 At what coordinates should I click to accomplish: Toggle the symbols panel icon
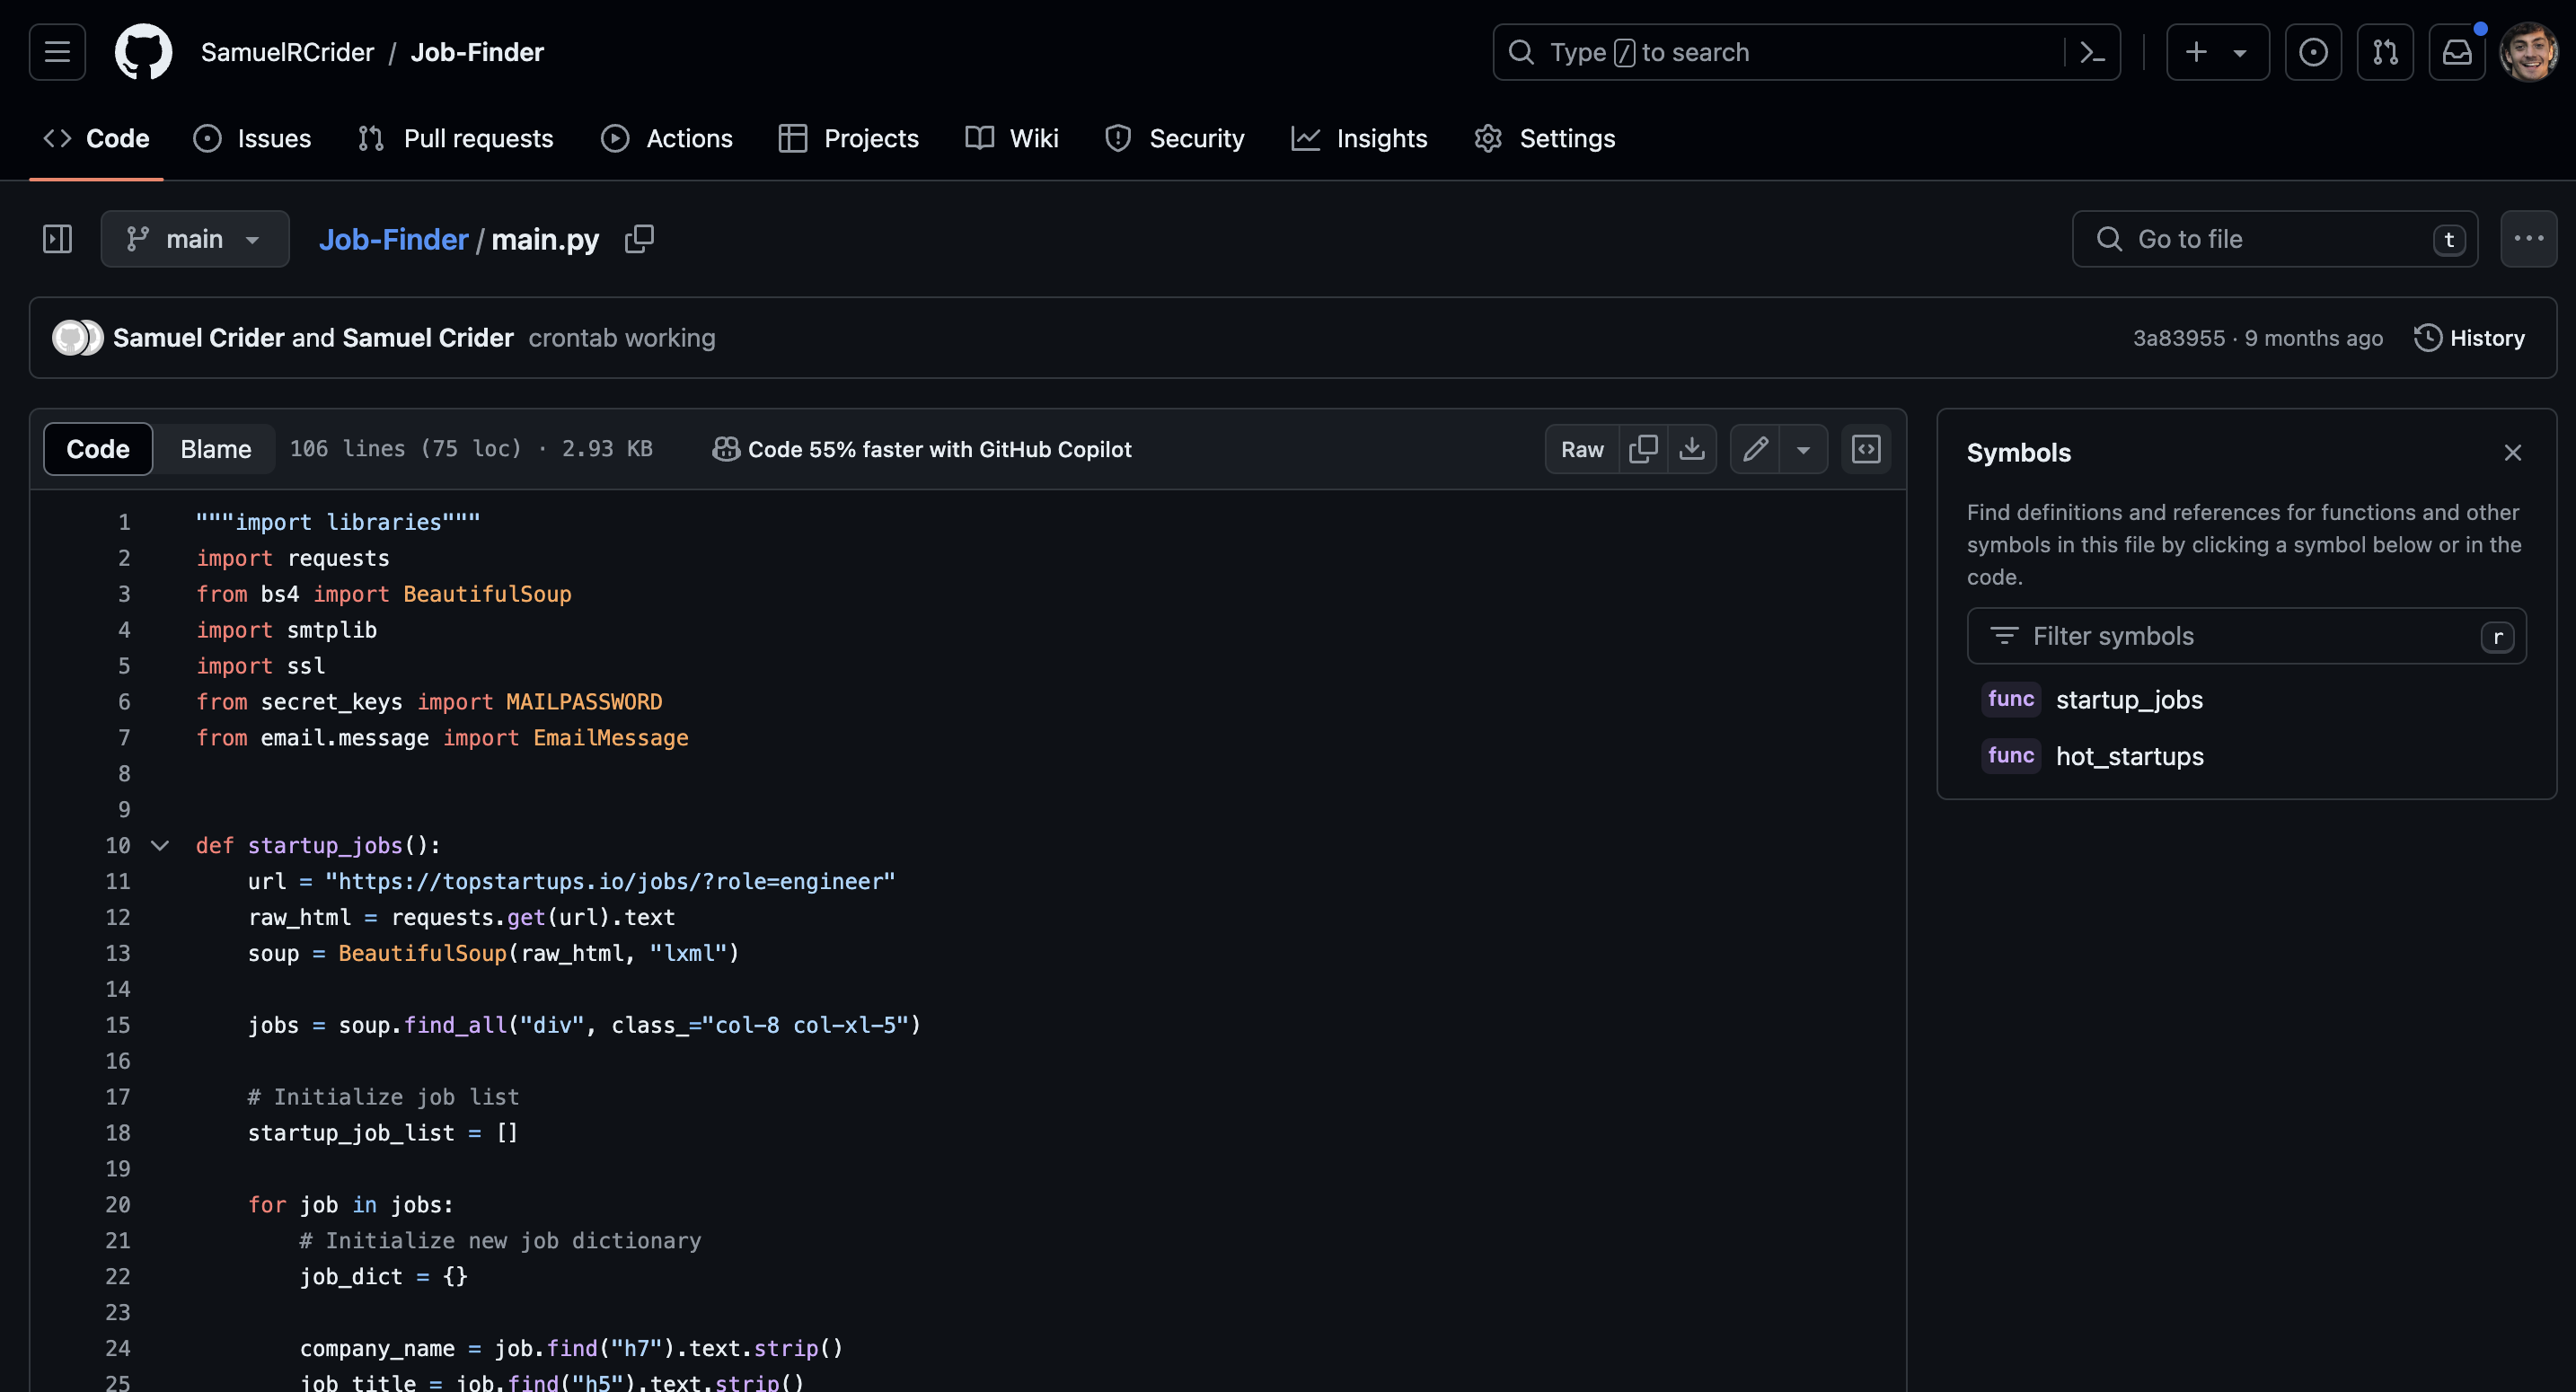pos(1866,449)
